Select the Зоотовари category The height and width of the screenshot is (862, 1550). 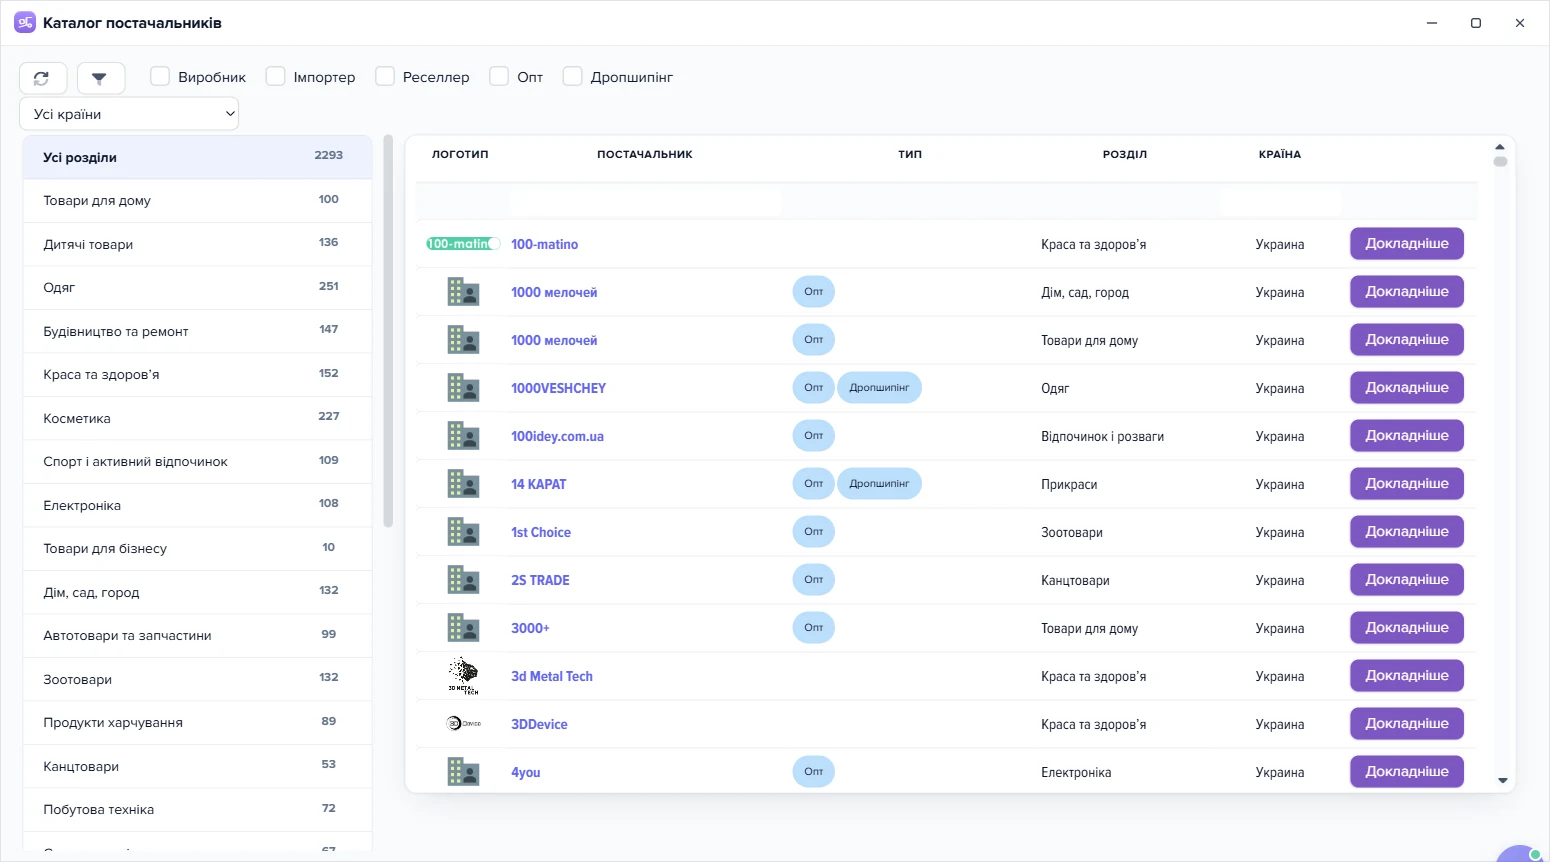[x=198, y=679]
